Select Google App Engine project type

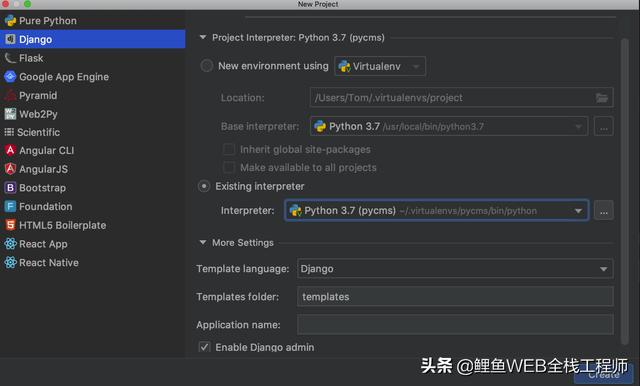[x=93, y=77]
